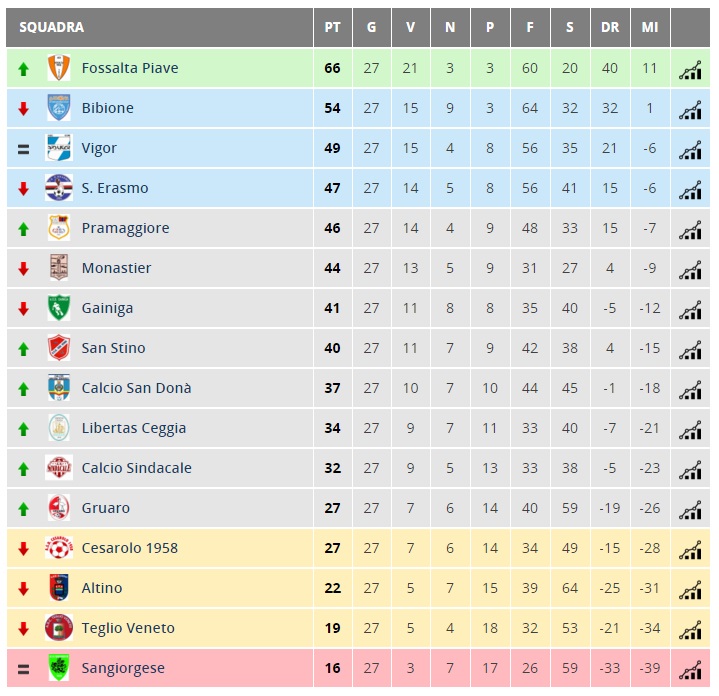The image size is (719, 696).
Task: Open the Libertas Ceggia team link
Action: click(x=134, y=428)
